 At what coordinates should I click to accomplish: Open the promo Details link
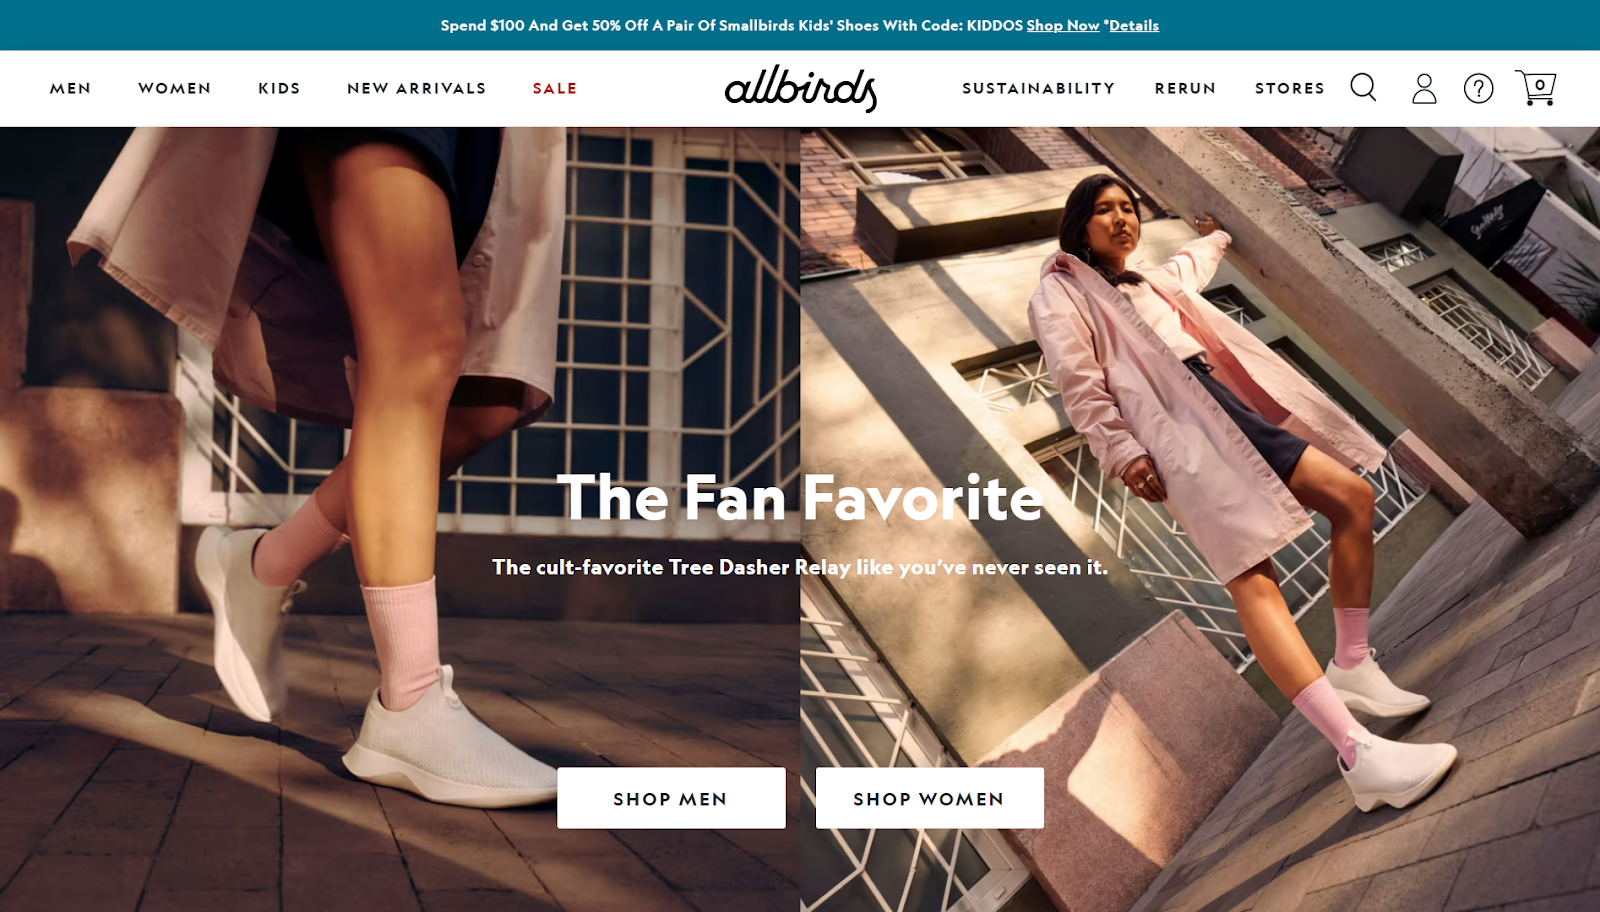[1133, 25]
